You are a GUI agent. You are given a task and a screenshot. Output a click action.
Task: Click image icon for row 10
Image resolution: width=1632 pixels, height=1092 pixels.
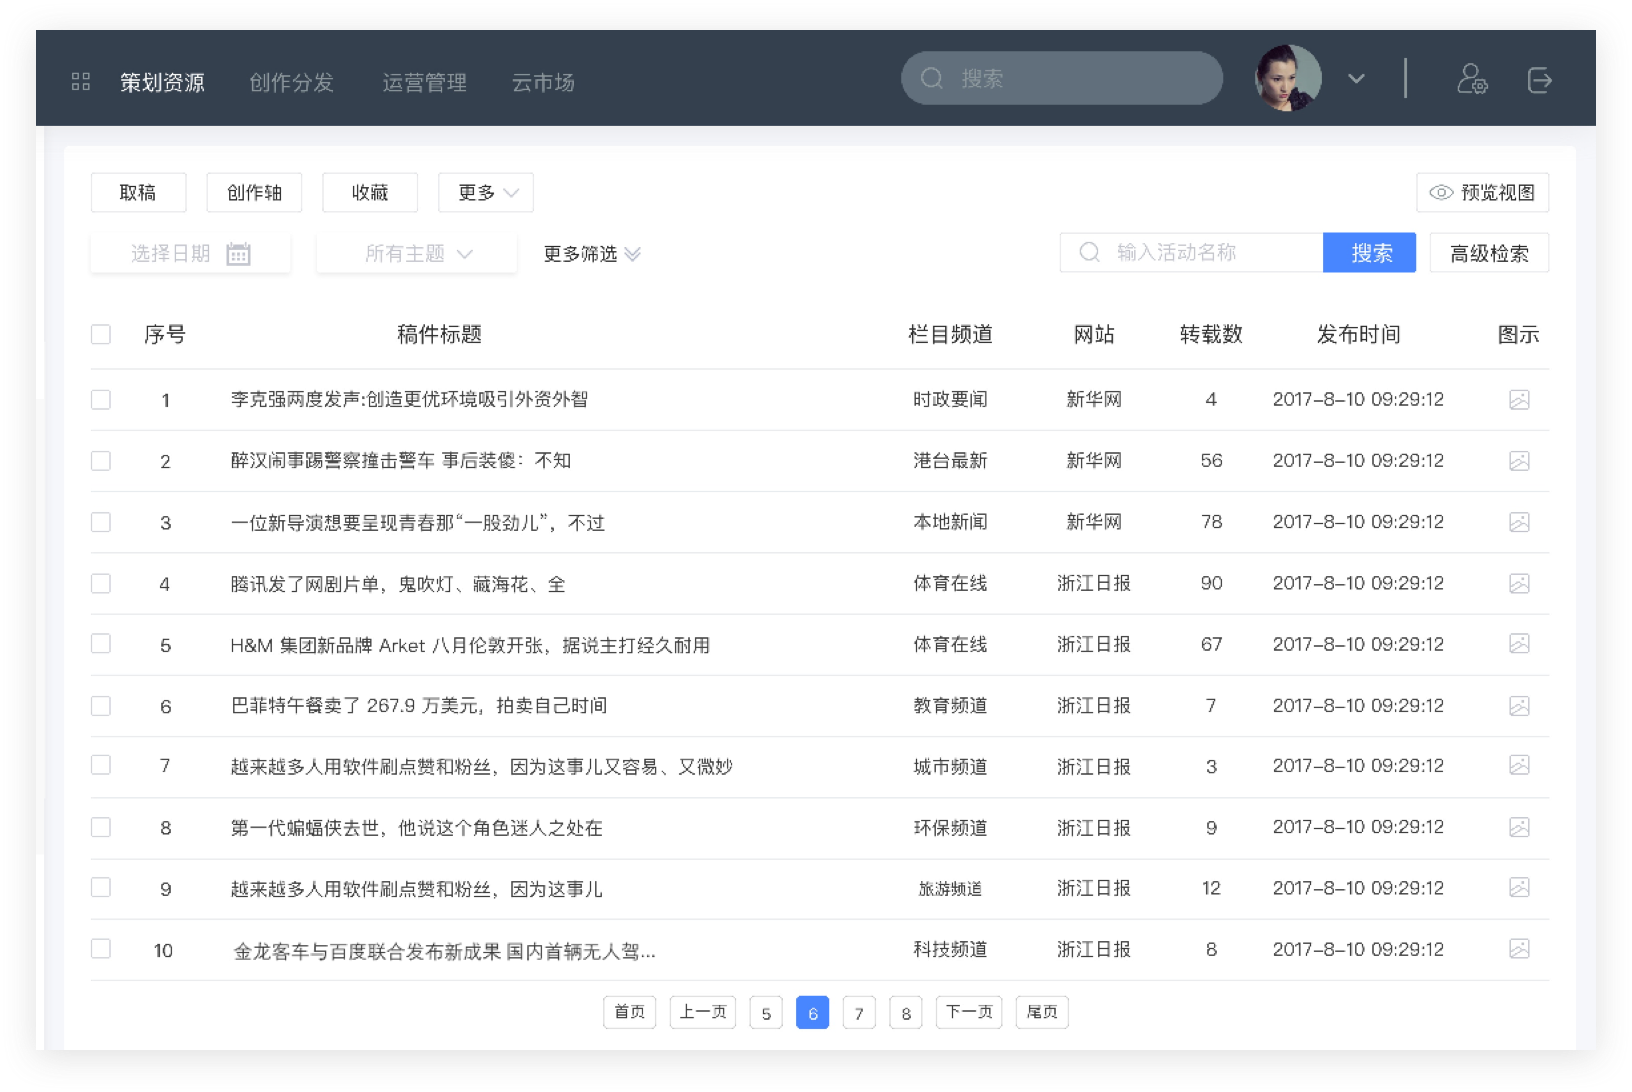tap(1518, 949)
